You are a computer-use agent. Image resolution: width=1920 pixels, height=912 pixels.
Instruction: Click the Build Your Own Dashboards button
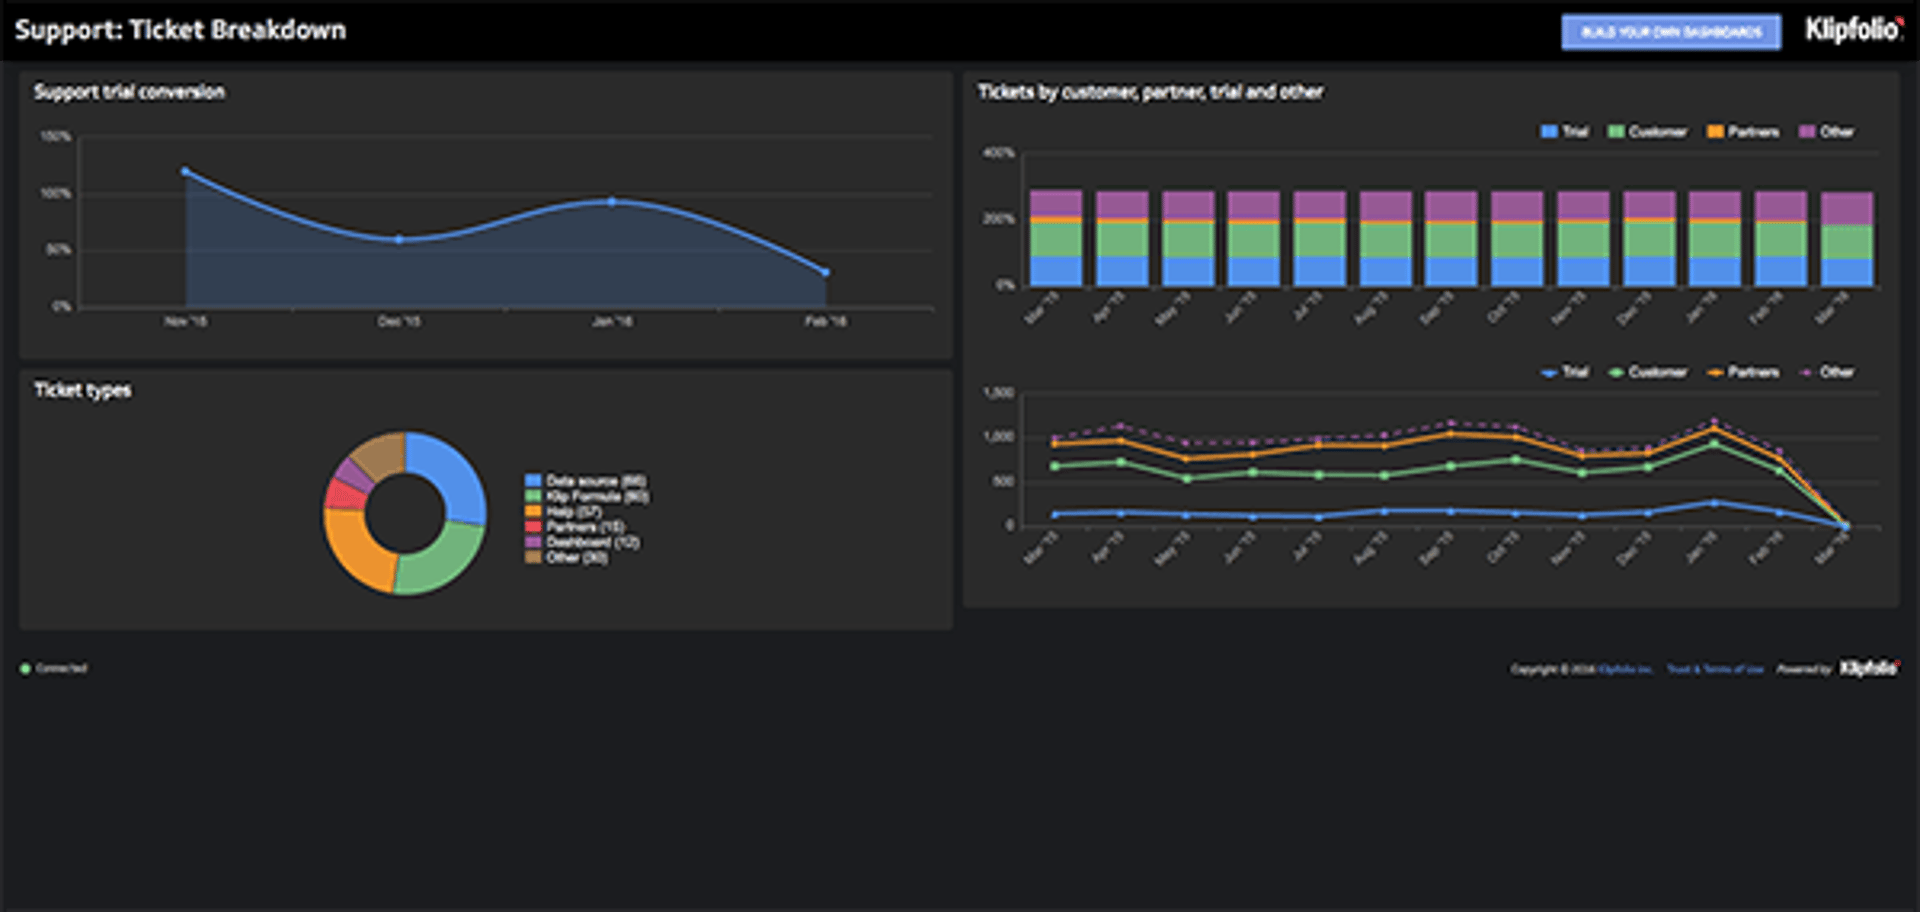[1670, 32]
